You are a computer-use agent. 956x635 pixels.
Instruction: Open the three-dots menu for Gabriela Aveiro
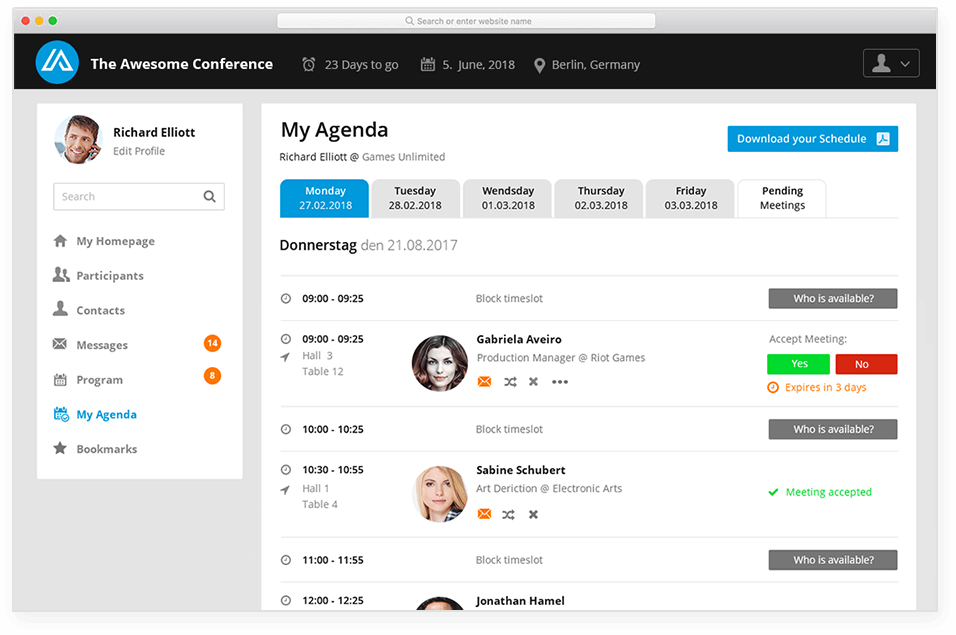[560, 382]
